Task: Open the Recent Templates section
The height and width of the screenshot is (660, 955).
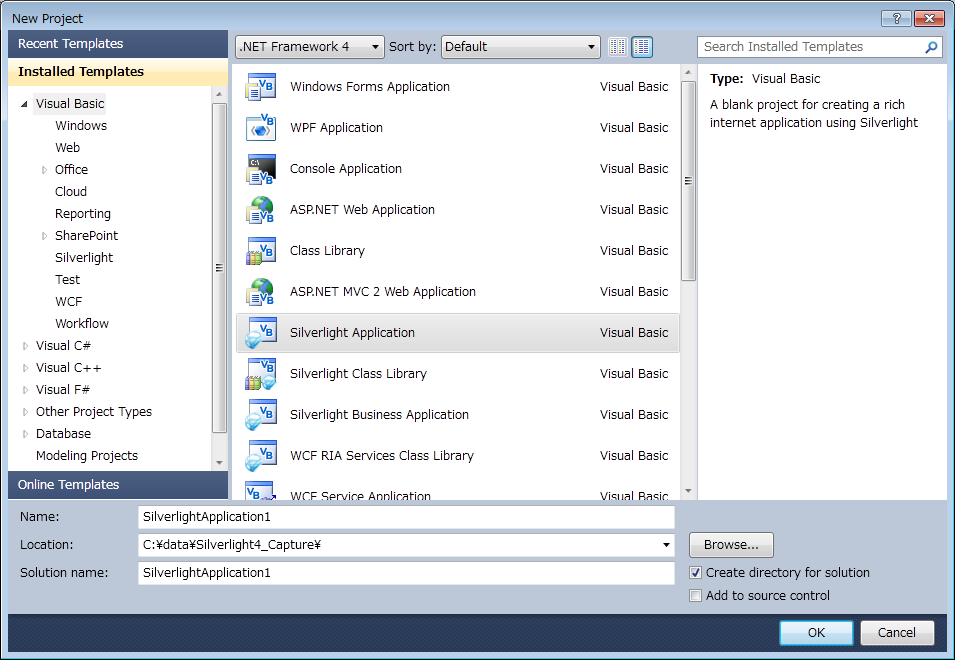Action: (x=118, y=44)
